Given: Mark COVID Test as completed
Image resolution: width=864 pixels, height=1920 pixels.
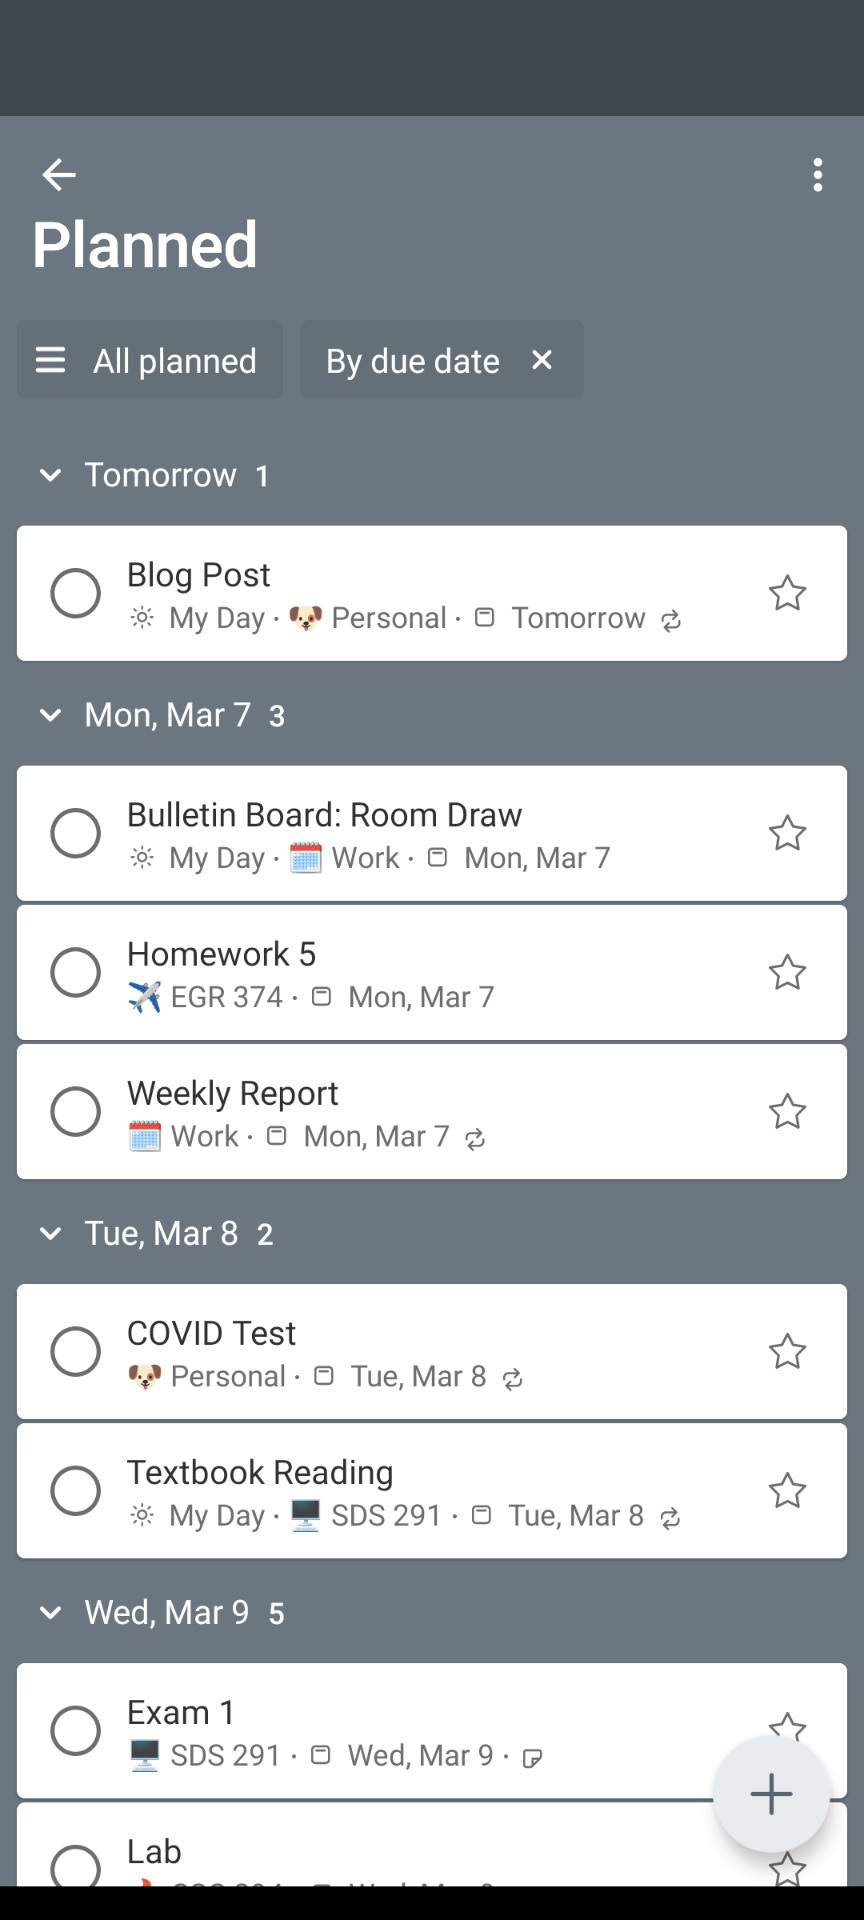Looking at the screenshot, I should coord(76,1351).
